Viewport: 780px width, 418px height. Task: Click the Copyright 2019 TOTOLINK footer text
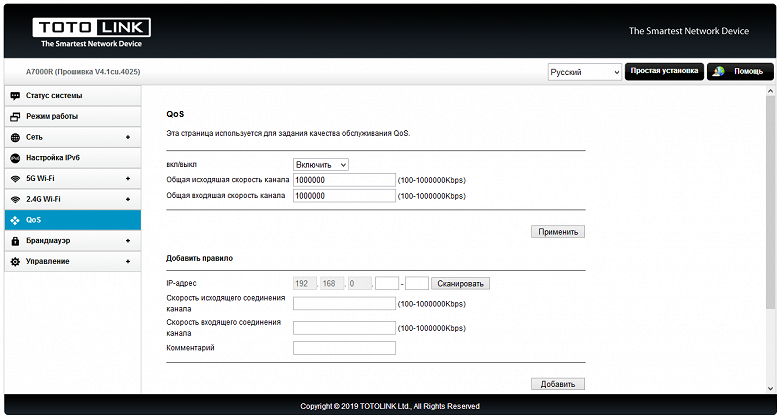(390, 407)
